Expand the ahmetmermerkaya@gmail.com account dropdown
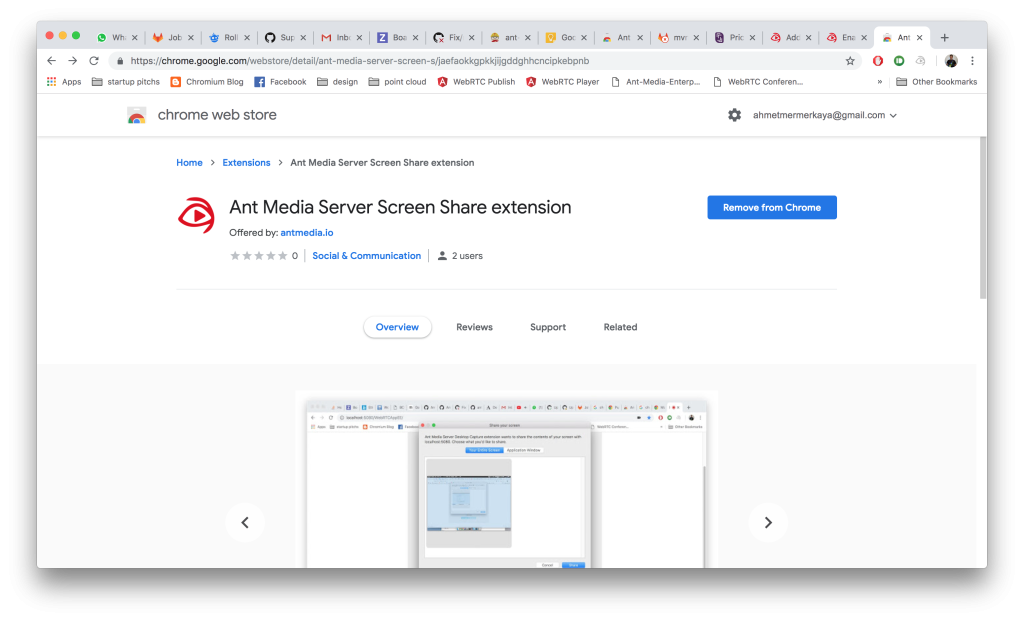 click(825, 115)
